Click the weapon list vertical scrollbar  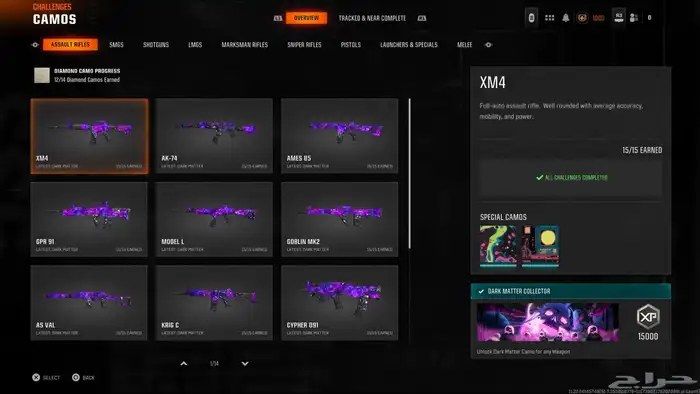click(409, 174)
